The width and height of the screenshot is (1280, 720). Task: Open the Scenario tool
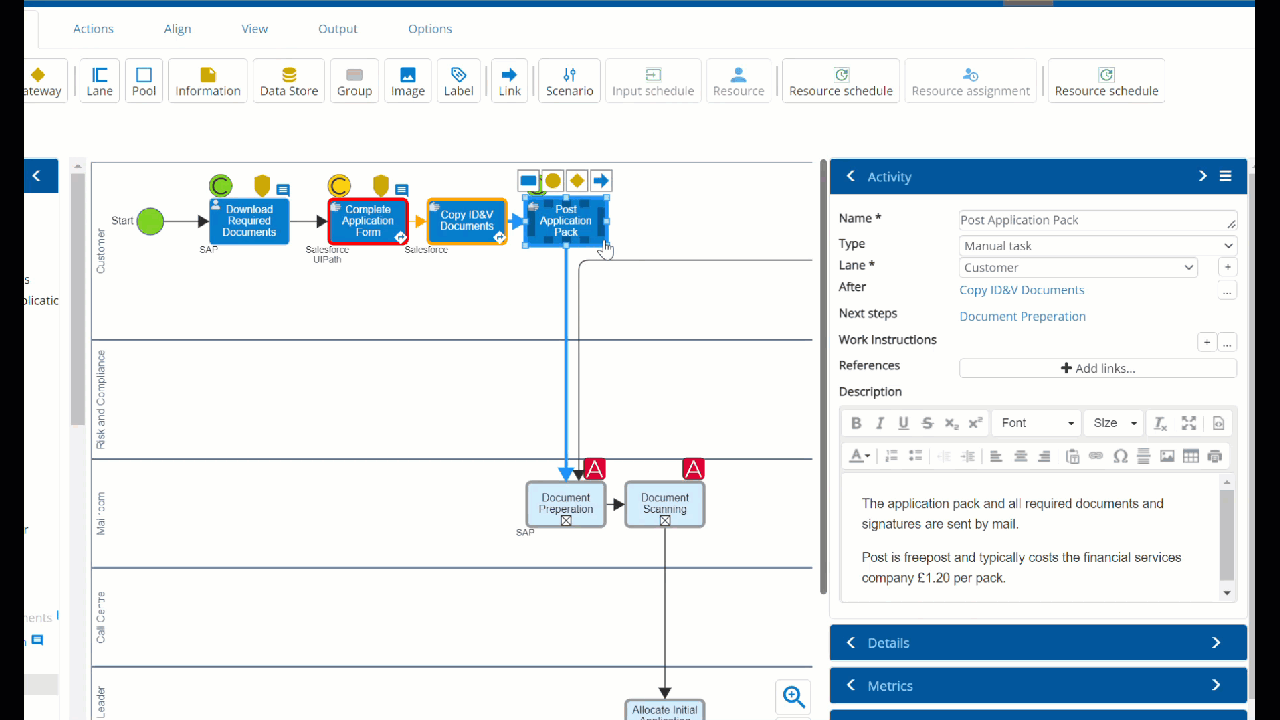click(x=569, y=80)
